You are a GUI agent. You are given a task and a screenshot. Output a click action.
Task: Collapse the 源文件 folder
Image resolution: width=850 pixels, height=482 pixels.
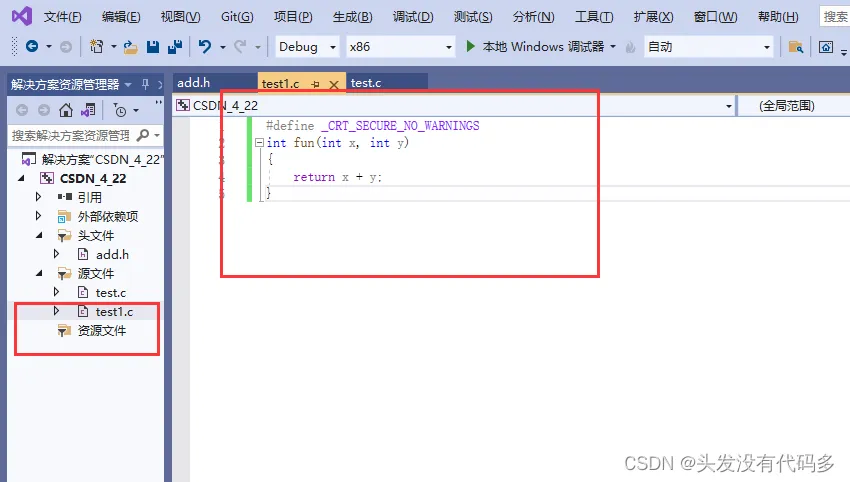point(39,273)
